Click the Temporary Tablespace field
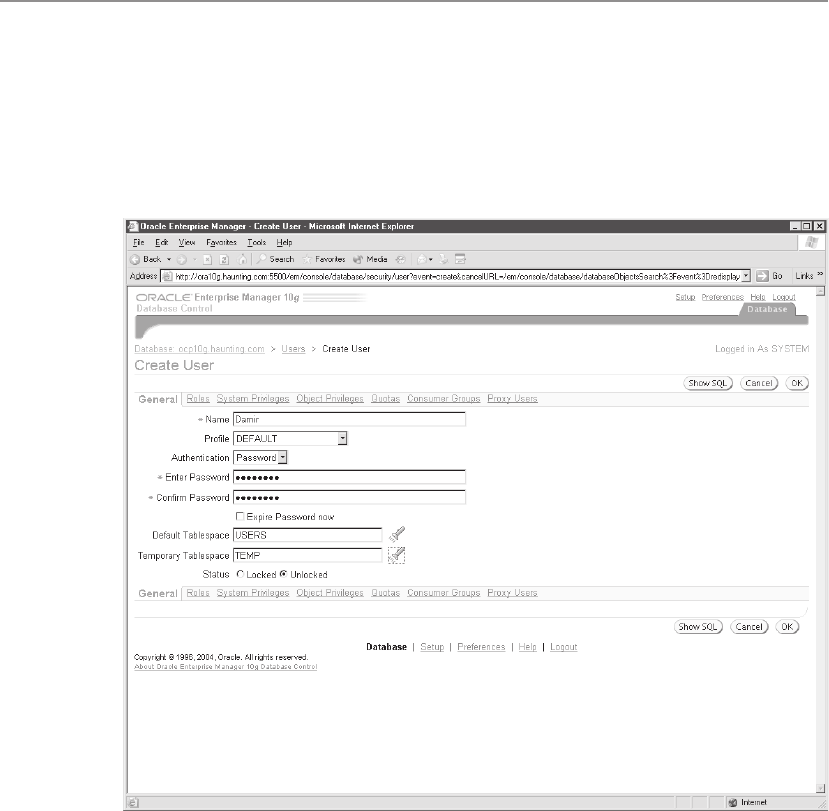Image resolution: width=829 pixels, height=811 pixels. 307,556
